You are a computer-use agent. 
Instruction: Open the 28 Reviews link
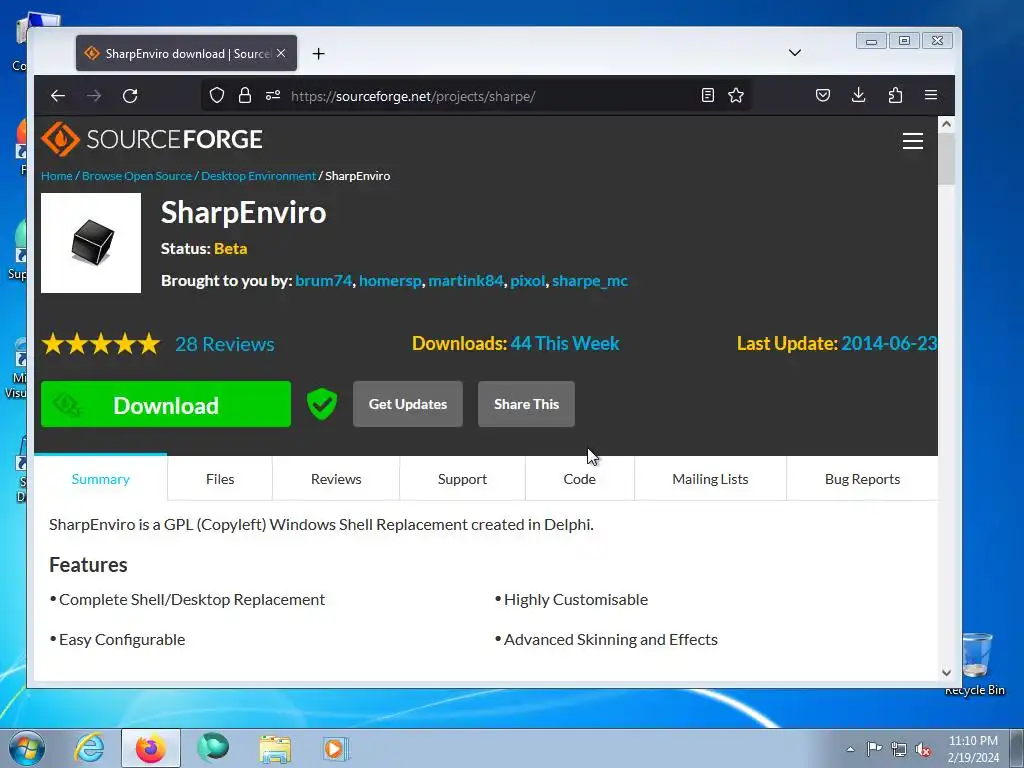[225, 344]
